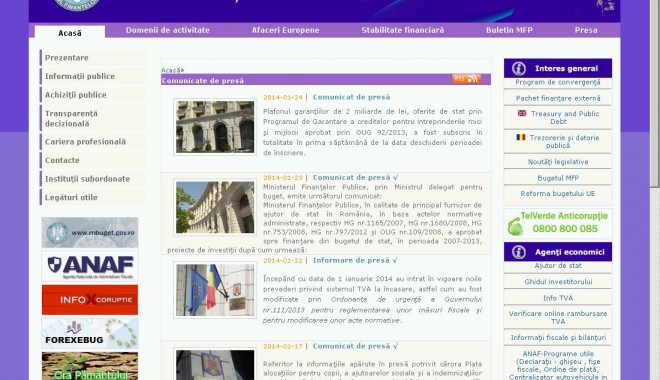This screenshot has height=380, width=660.
Task: Open Contacte in left sidebar
Action: pos(92,160)
